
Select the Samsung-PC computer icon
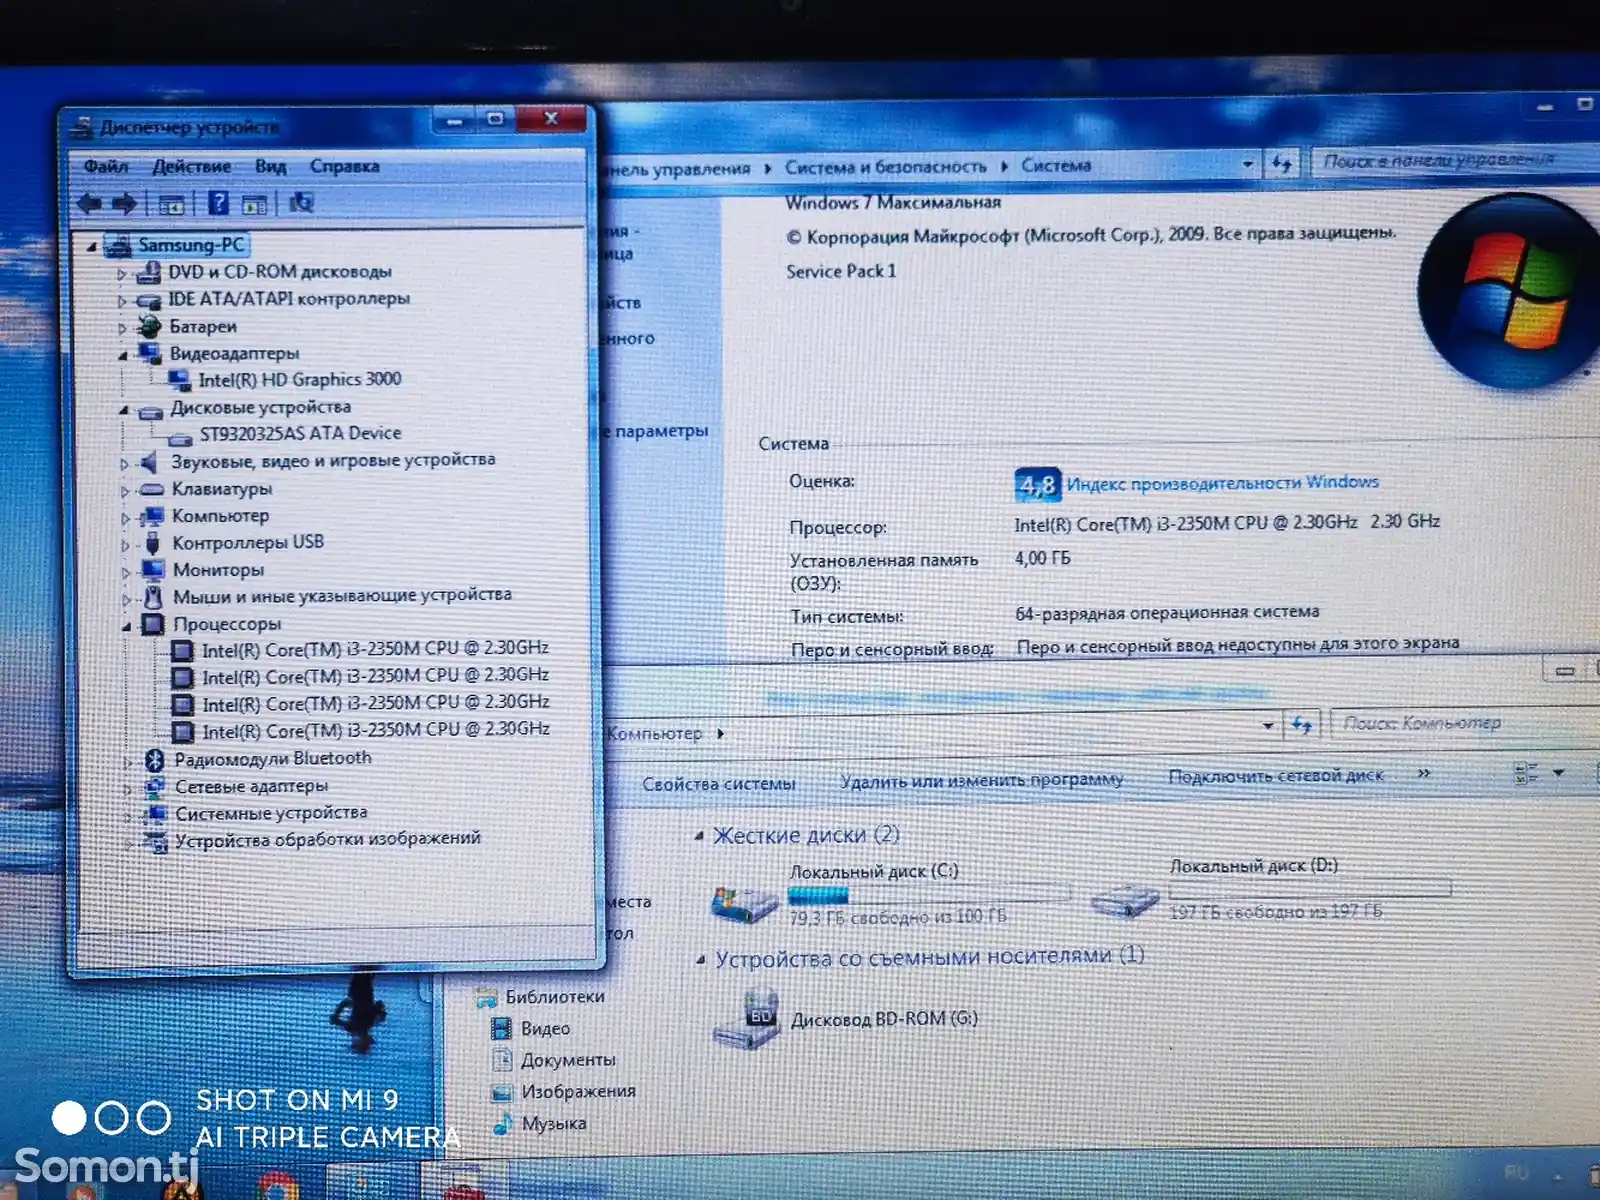coord(118,245)
